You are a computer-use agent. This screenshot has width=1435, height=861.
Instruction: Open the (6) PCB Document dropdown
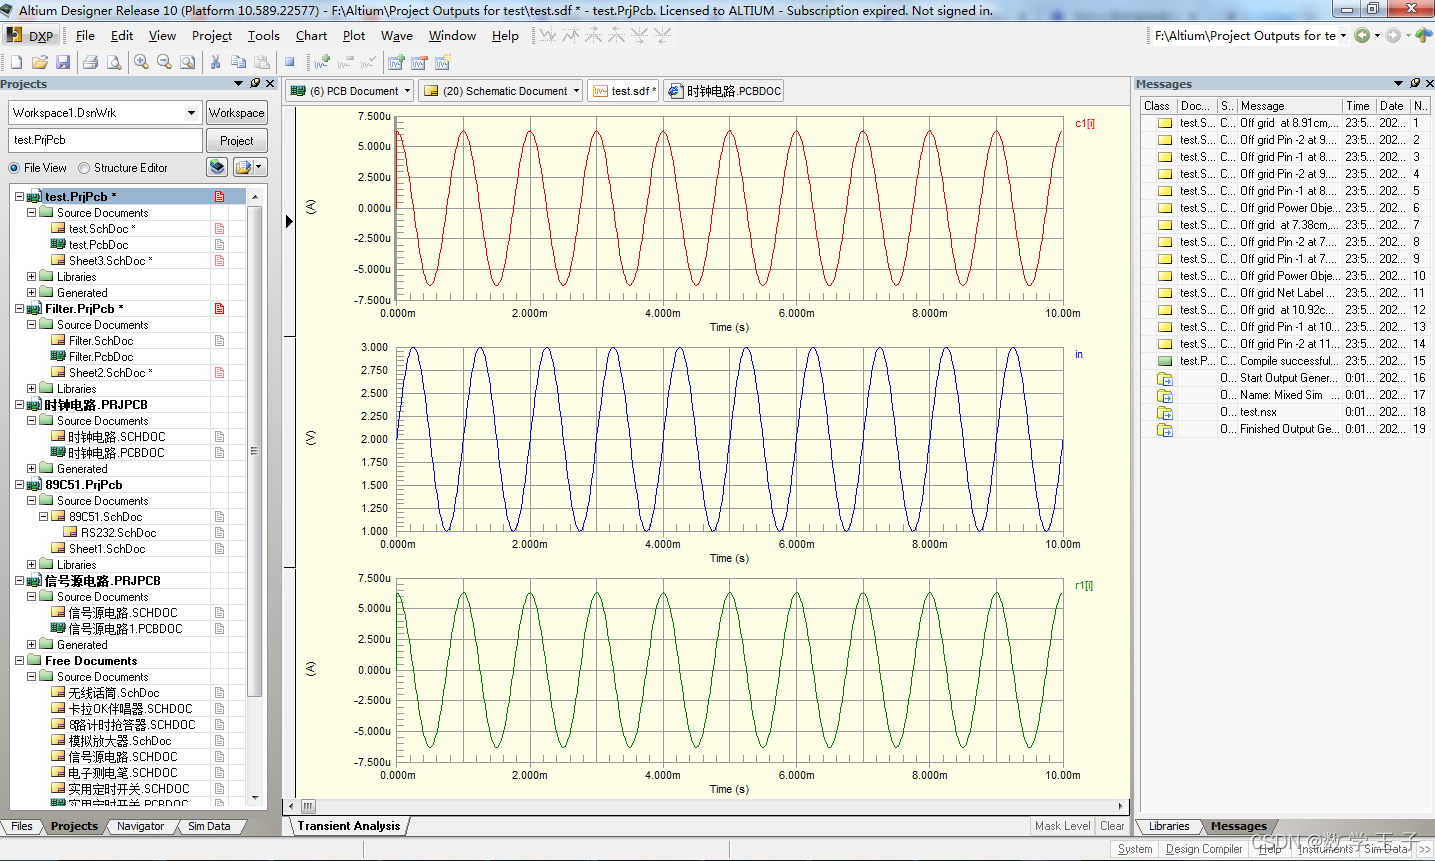[407, 91]
